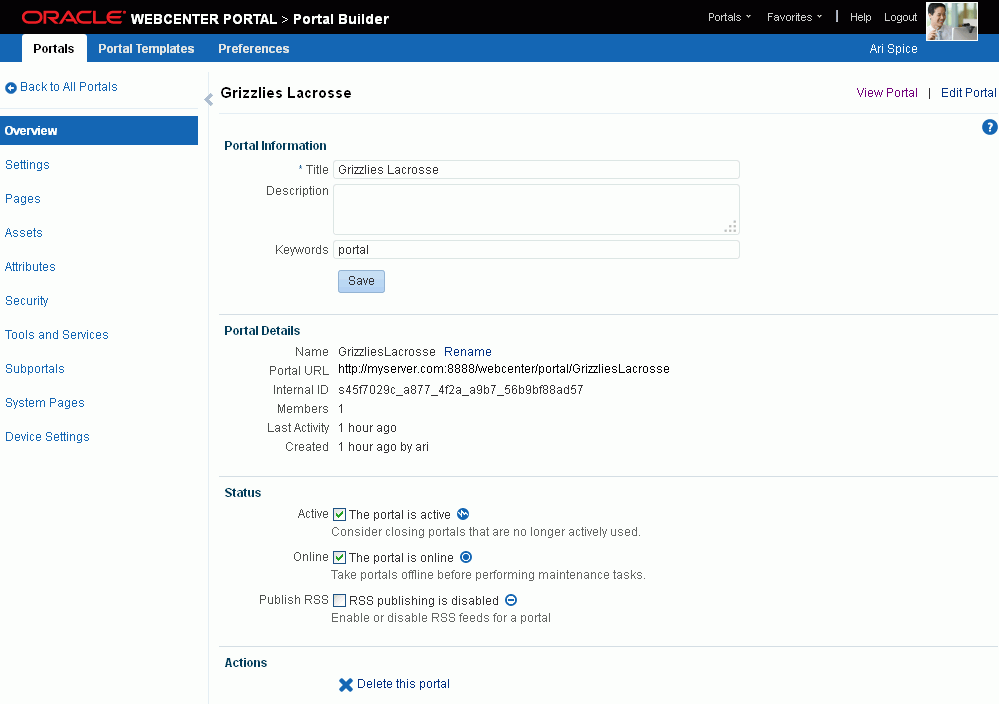Open Assets in the sidebar
The height and width of the screenshot is (704, 999).
pyautogui.click(x=24, y=233)
